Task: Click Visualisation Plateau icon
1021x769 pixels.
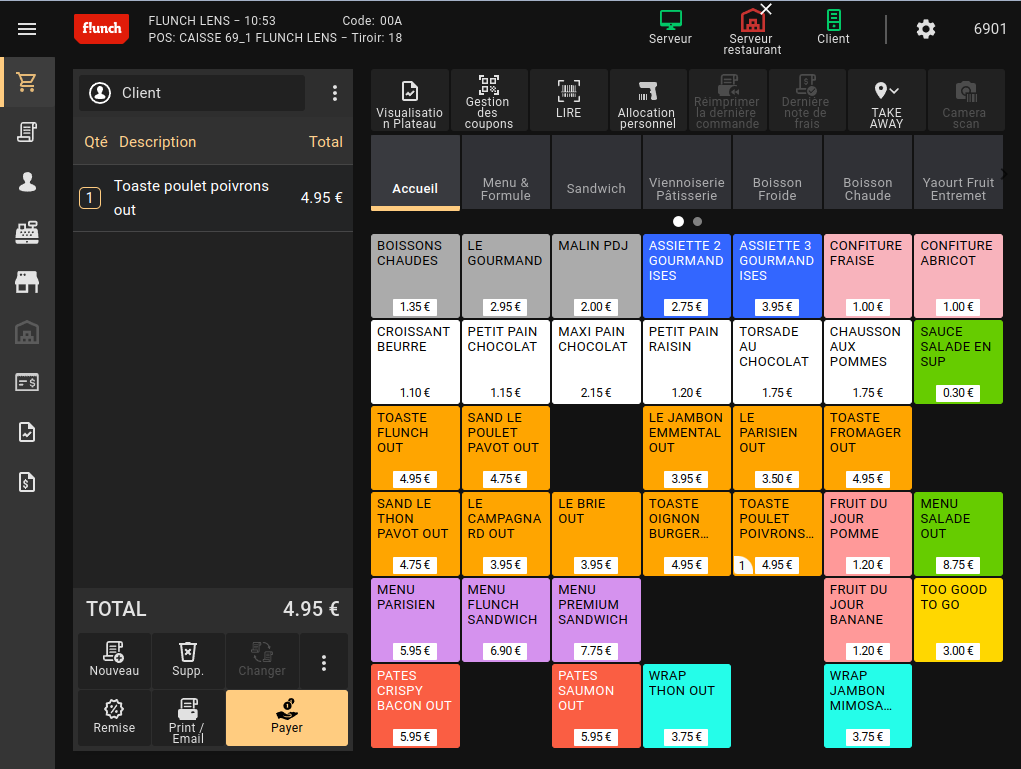Action: click(x=410, y=101)
